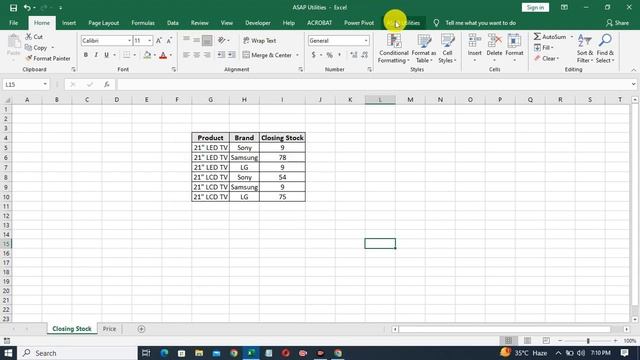Toggle Wrap Text
The height and width of the screenshot is (360, 640).
pos(260,40)
